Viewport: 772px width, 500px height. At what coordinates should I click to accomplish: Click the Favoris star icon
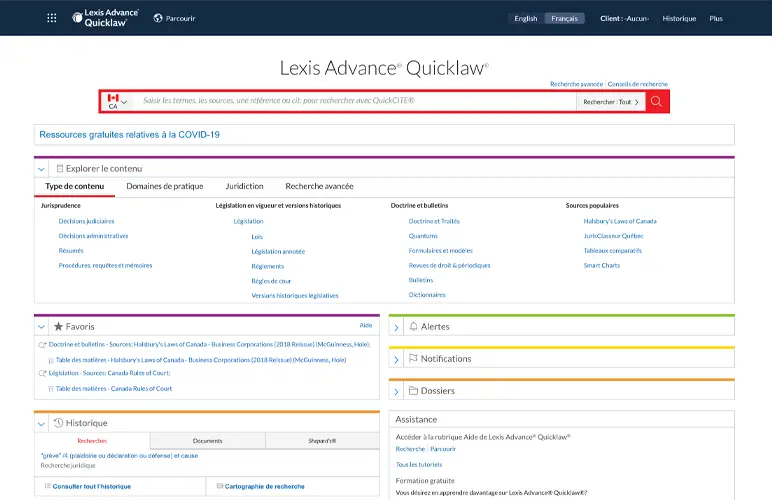[x=58, y=327]
